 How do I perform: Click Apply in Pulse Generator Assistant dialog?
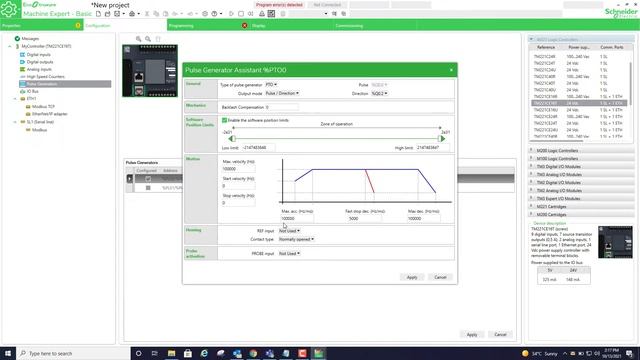[x=412, y=277]
